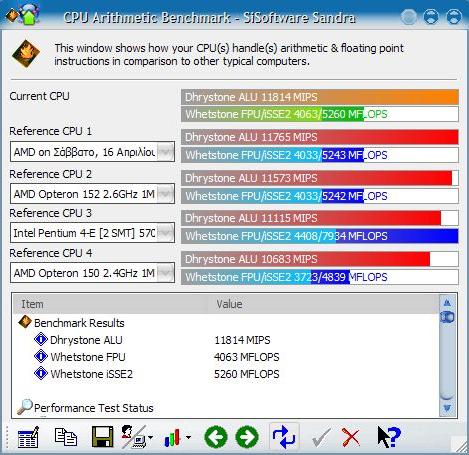Image resolution: width=469 pixels, height=455 pixels.
Task: Click the context help cursor question icon
Action: (389, 437)
